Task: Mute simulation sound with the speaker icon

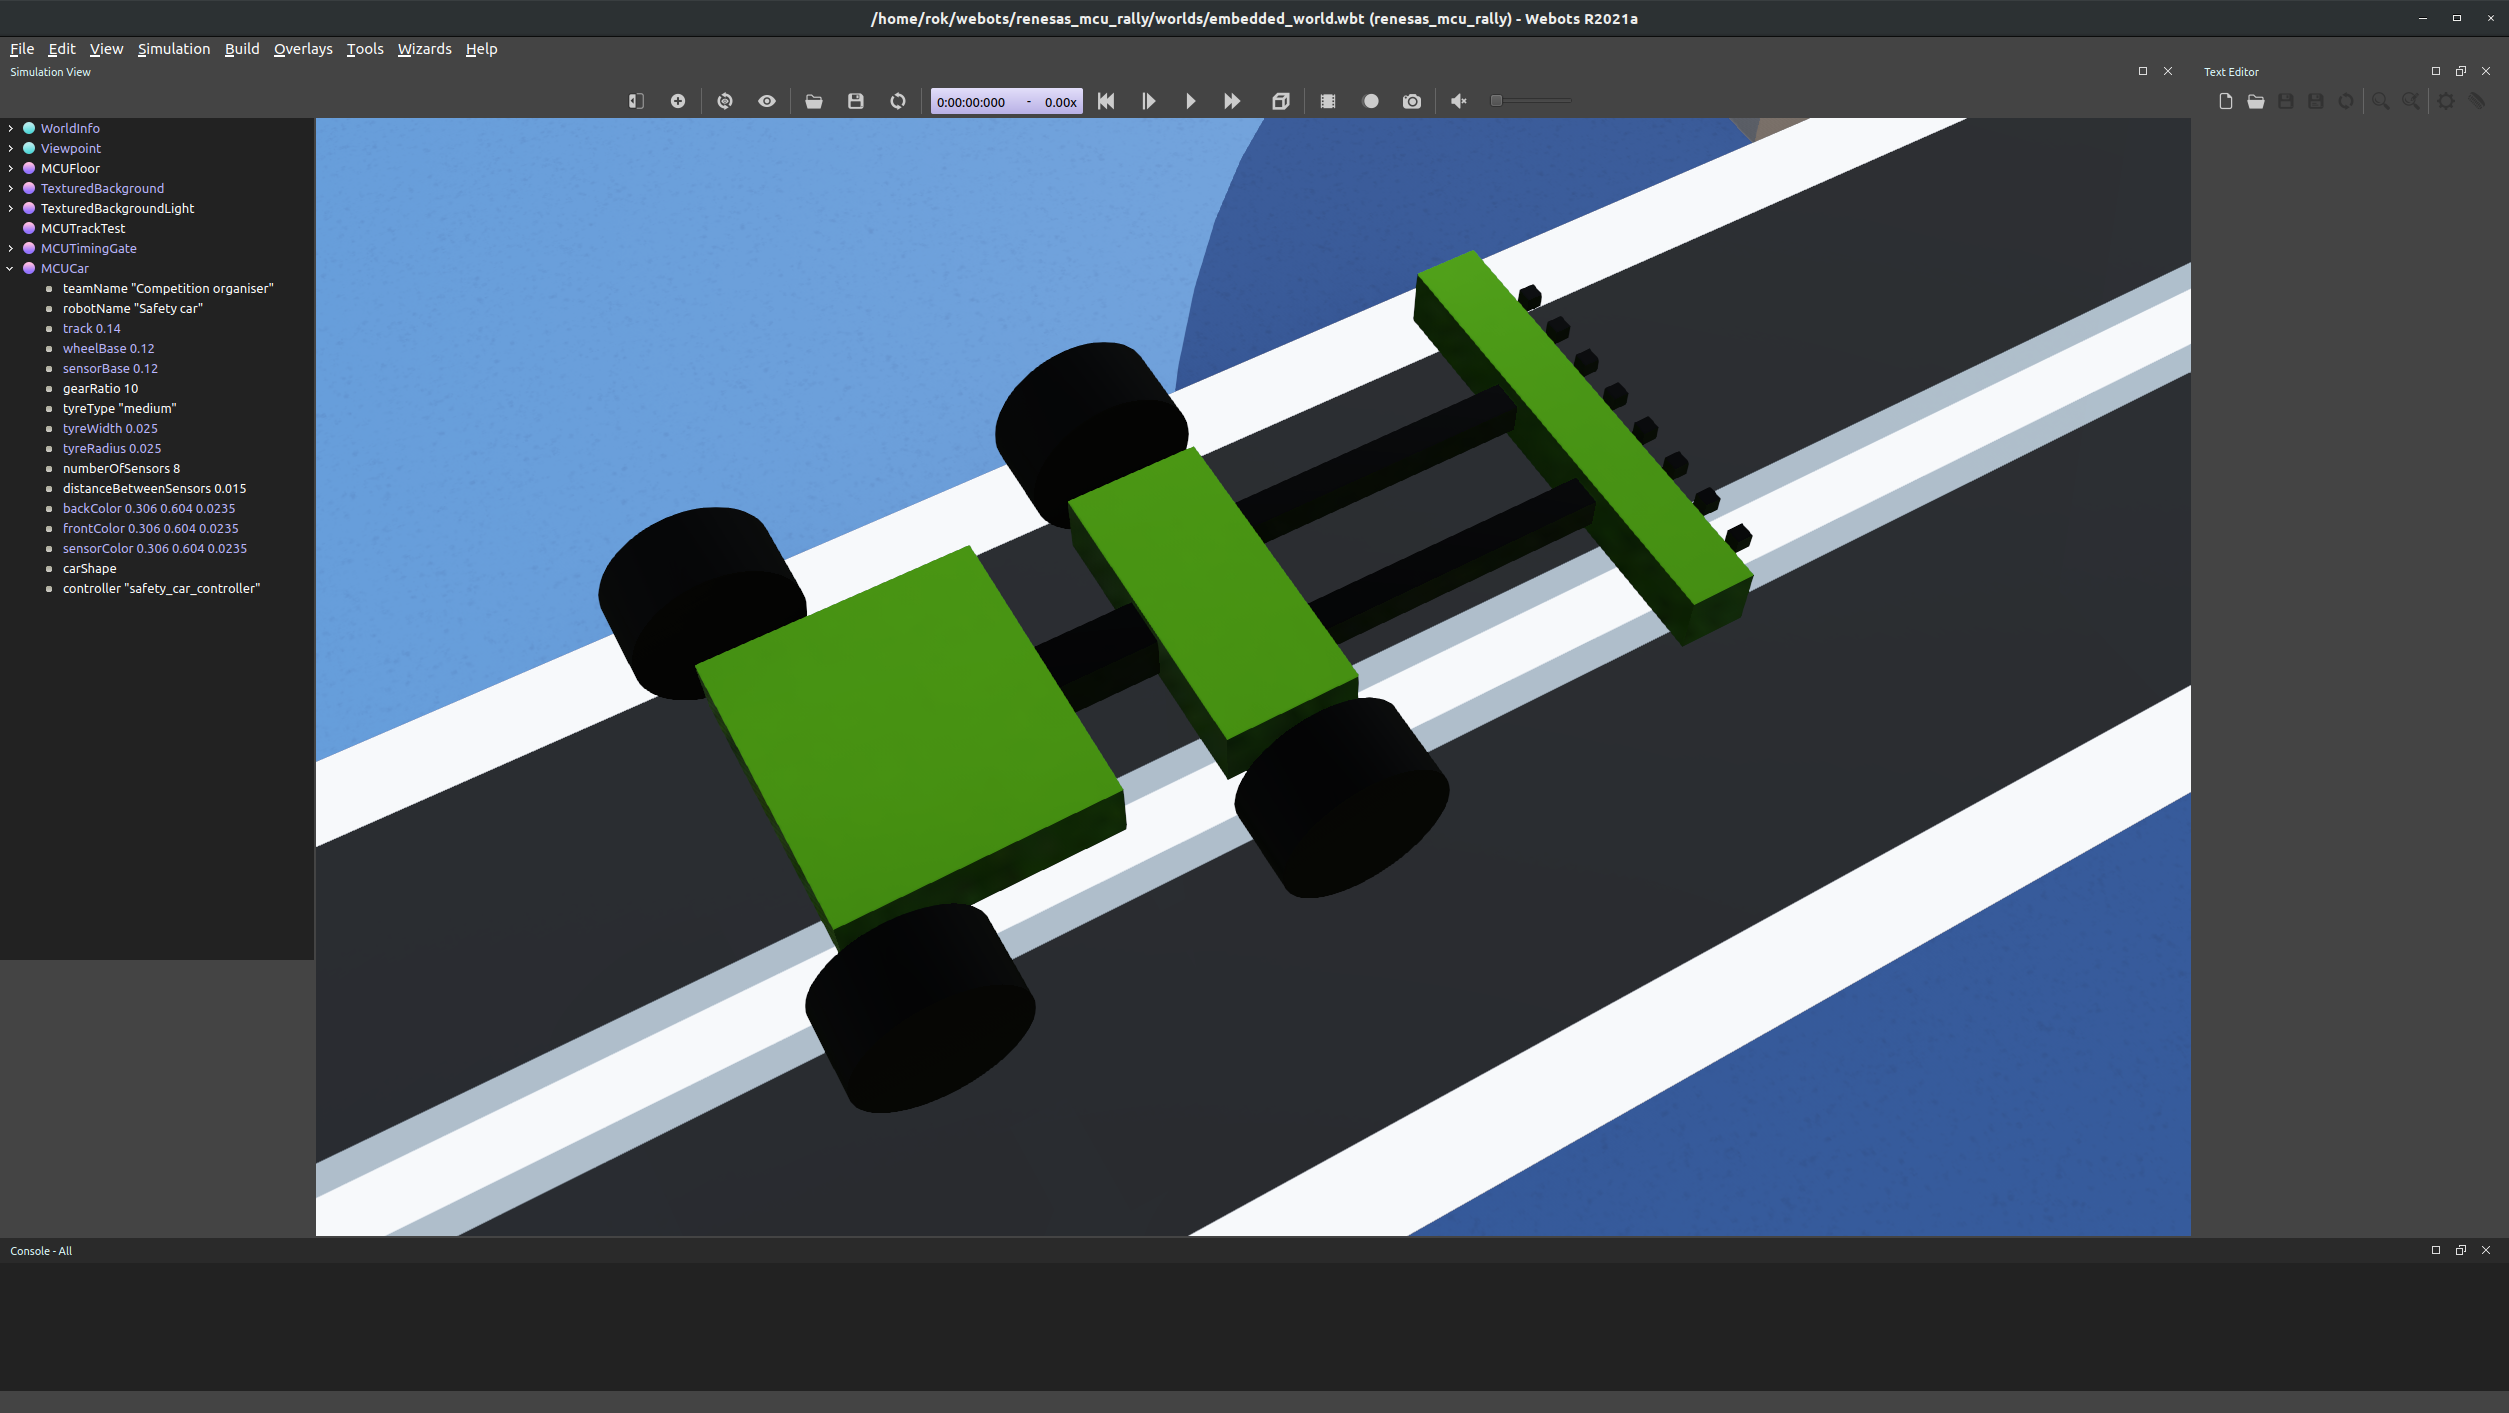Action: point(1457,100)
